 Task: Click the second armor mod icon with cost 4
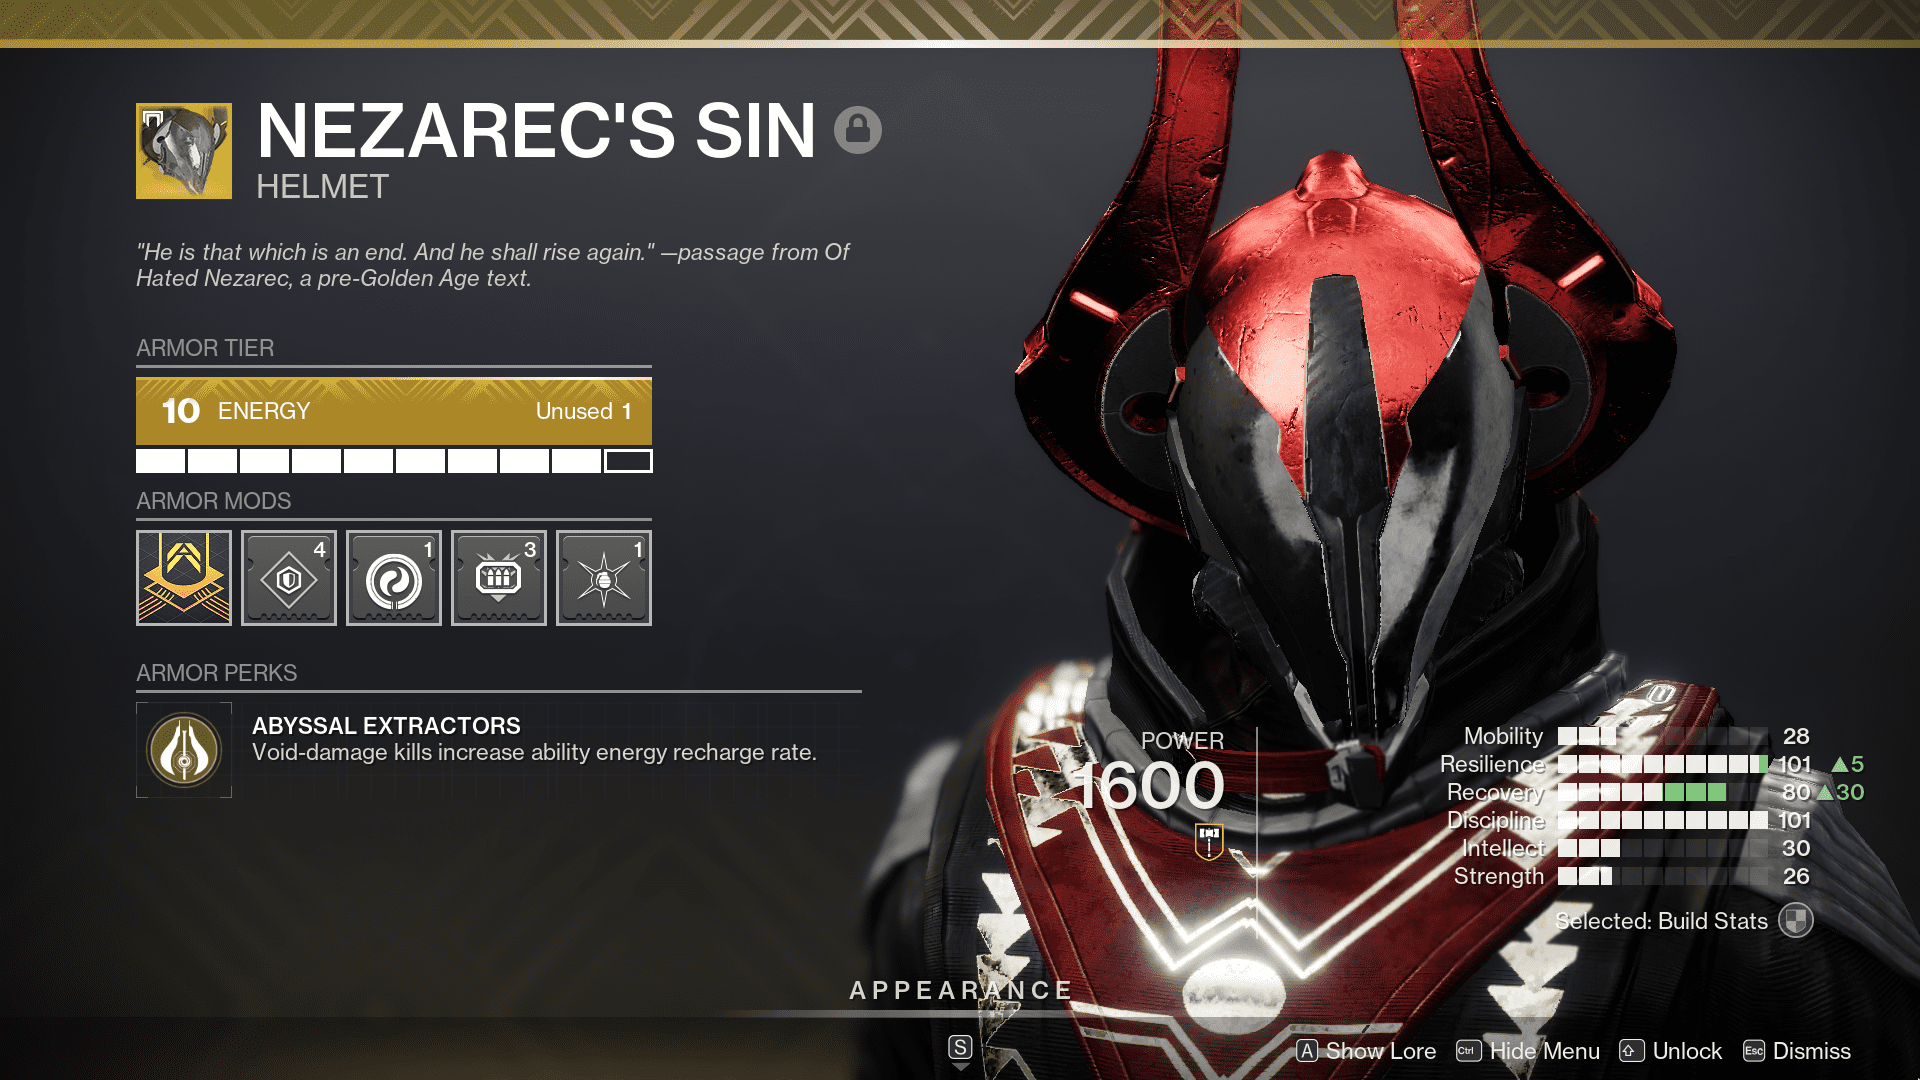click(x=289, y=578)
